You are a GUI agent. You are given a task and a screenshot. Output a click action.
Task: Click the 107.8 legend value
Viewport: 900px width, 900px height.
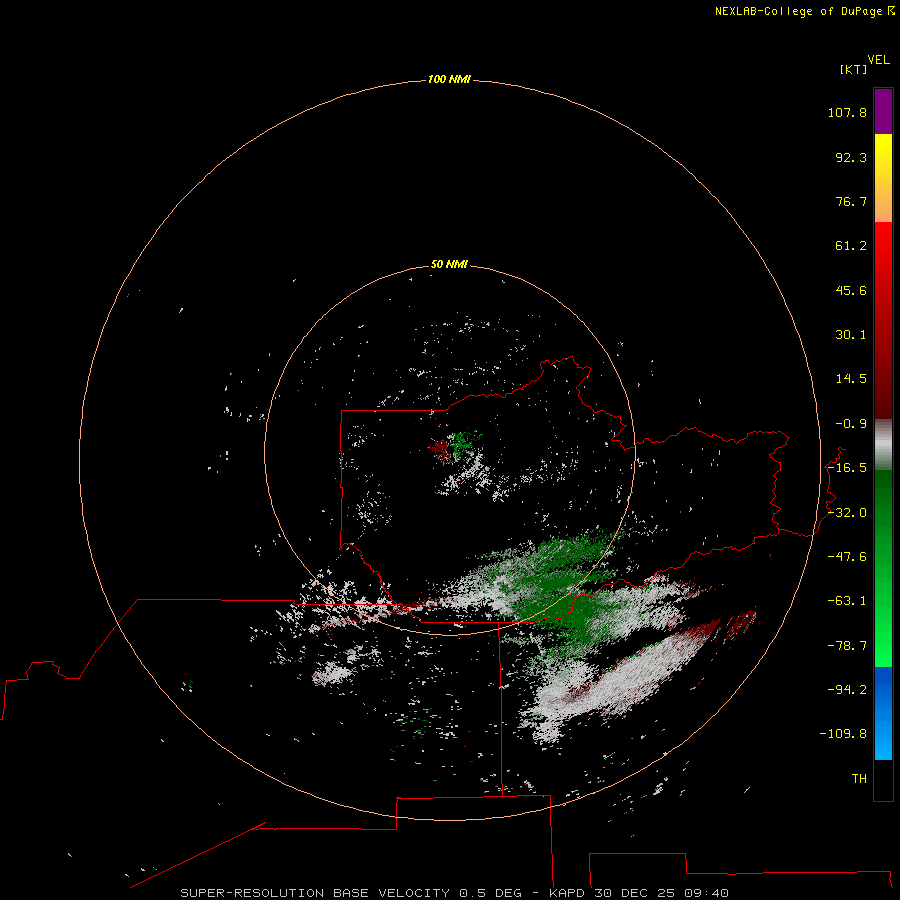click(847, 112)
